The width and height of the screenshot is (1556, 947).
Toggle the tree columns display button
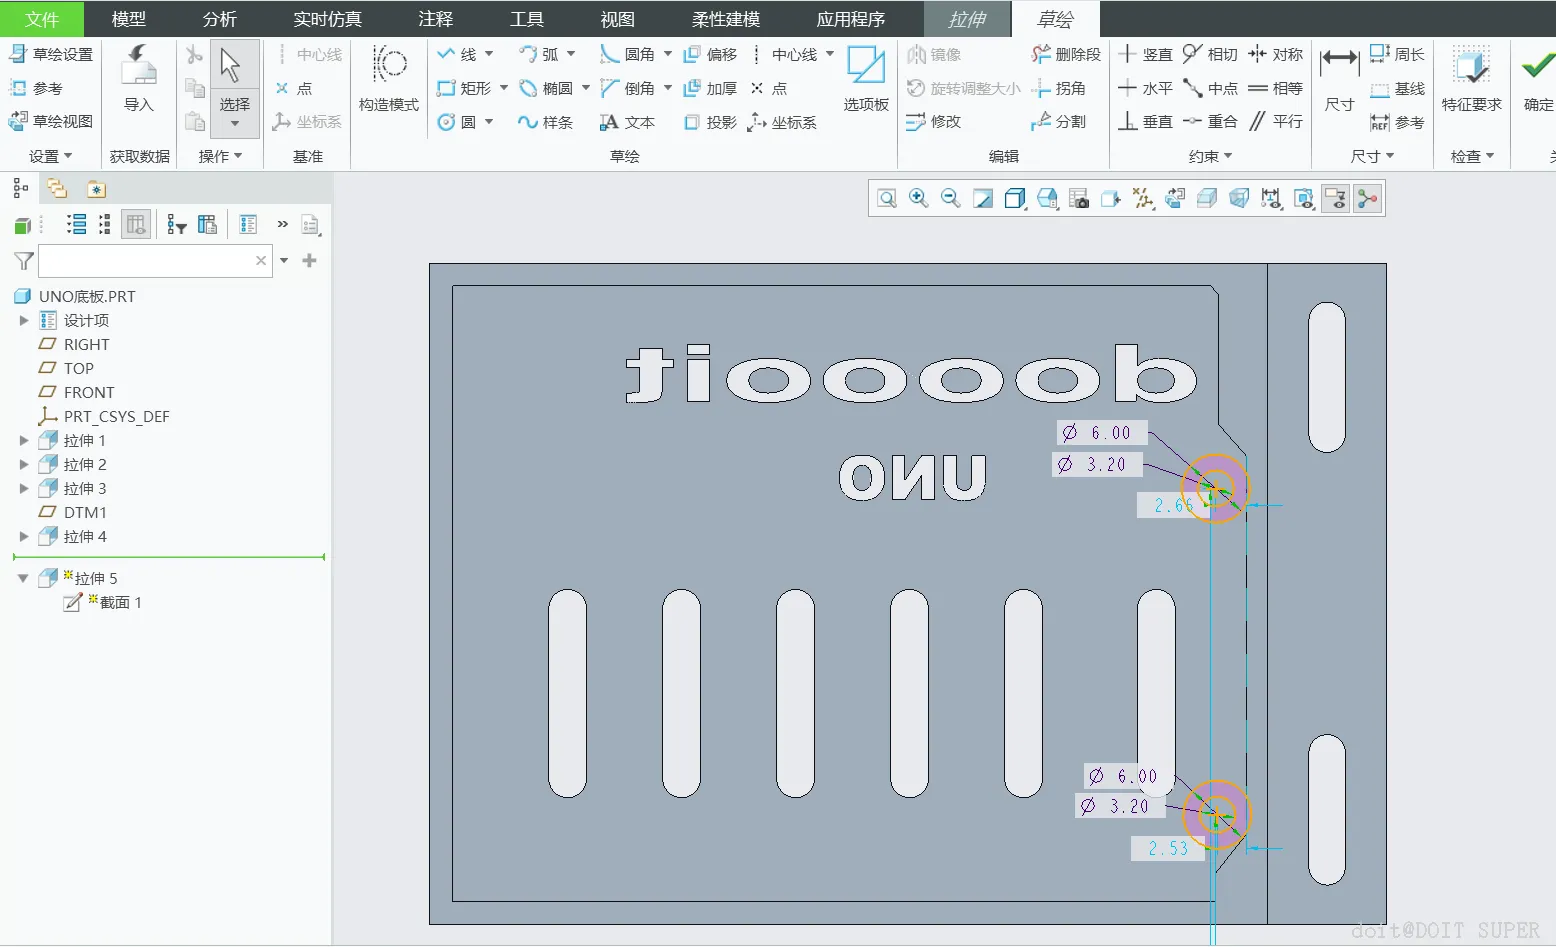coord(136,224)
